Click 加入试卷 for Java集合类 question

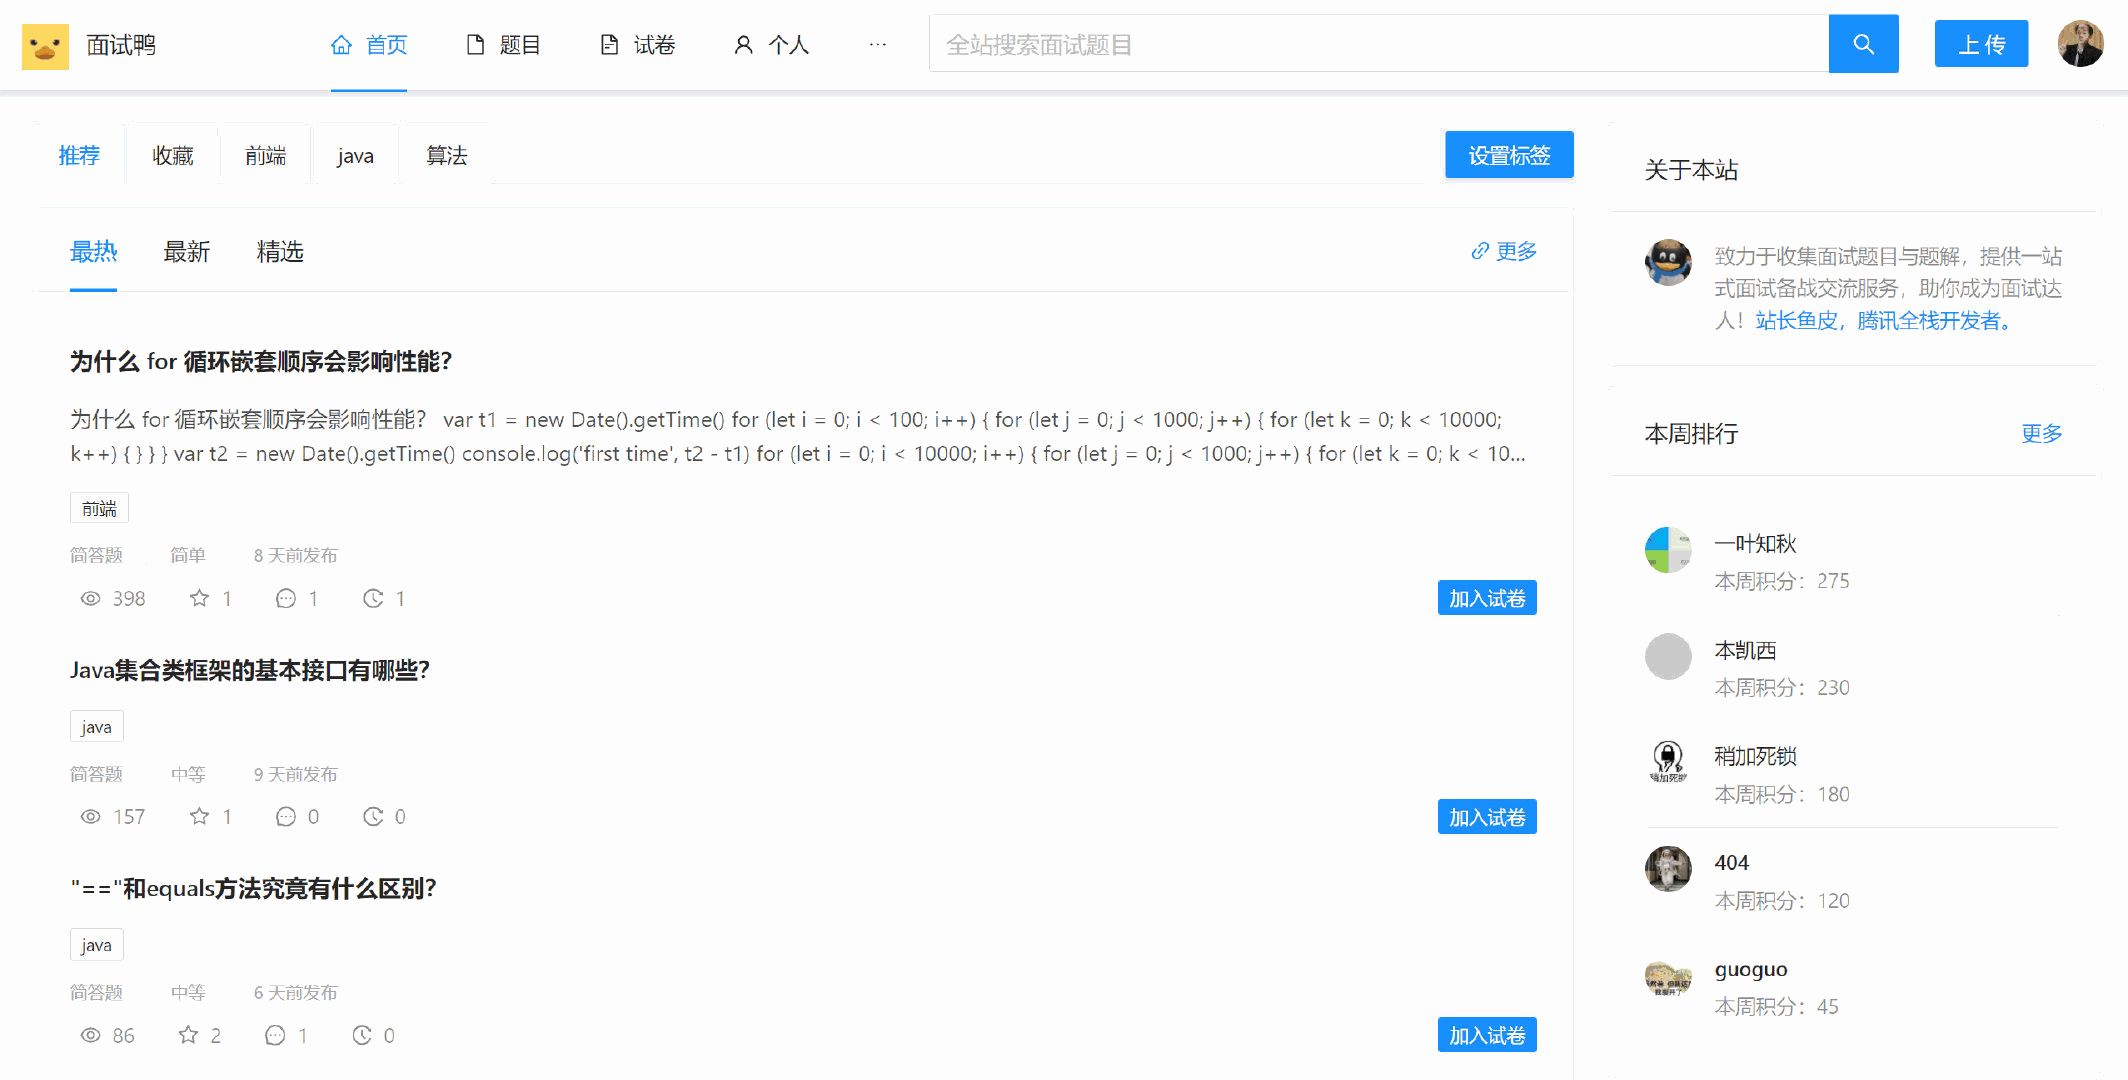click(1486, 817)
